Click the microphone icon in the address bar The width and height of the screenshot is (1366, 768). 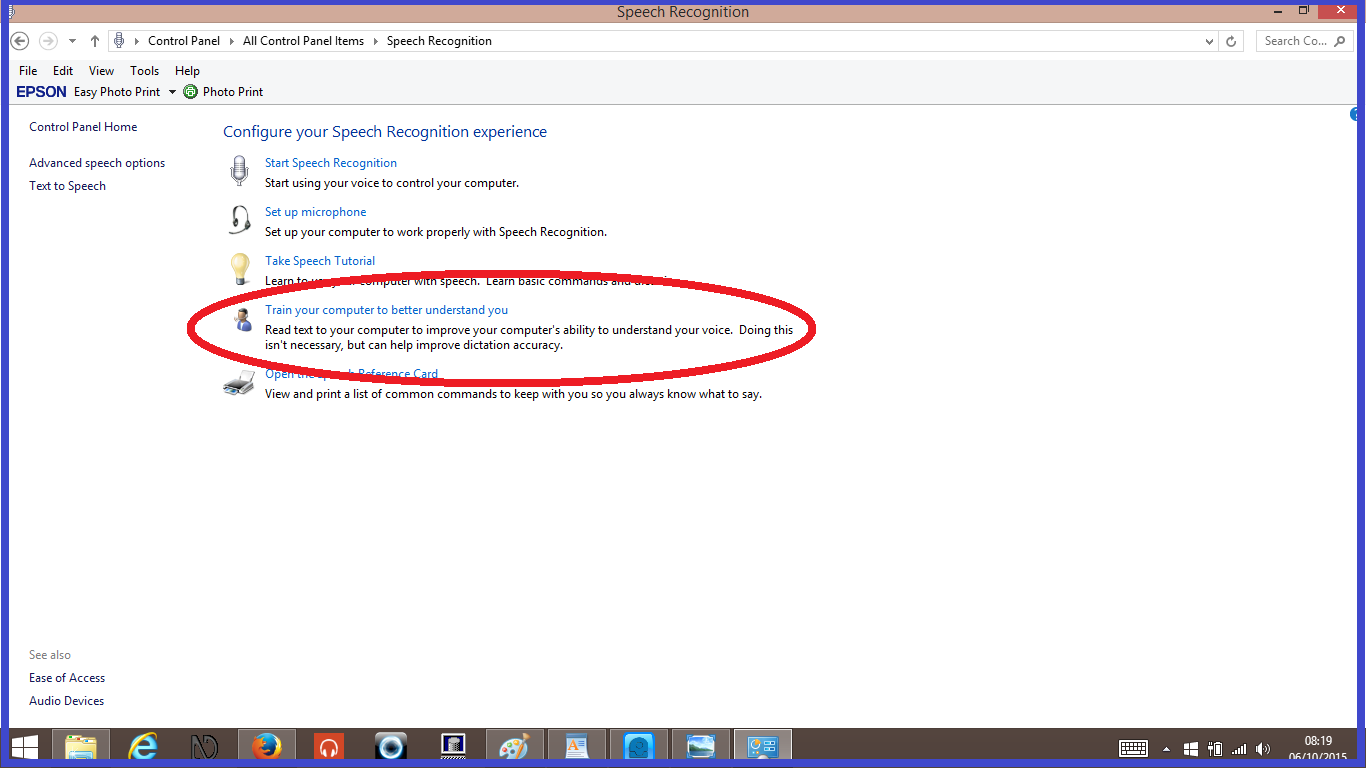pyautogui.click(x=119, y=41)
